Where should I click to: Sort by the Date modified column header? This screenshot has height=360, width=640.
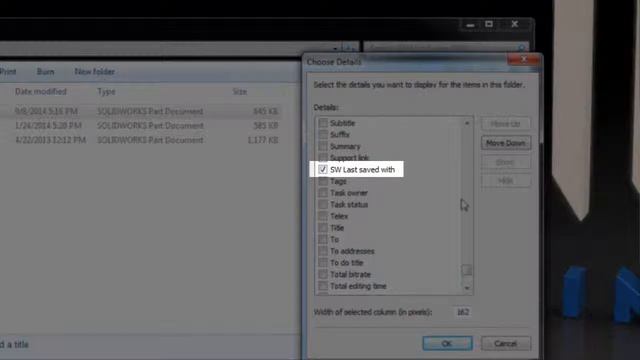point(41,91)
